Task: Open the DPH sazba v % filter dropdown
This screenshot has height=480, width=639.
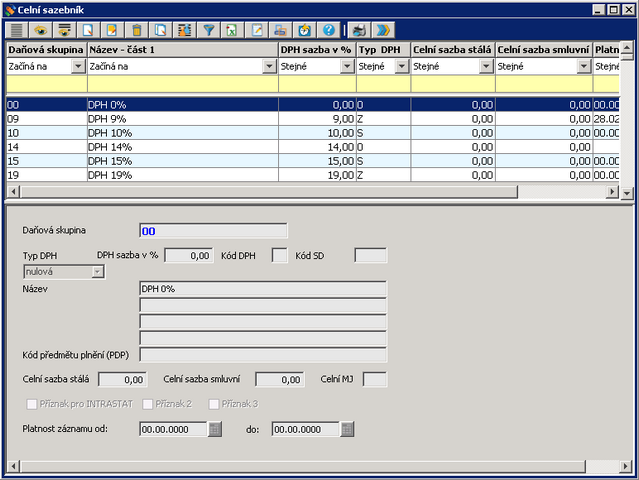Action: 347,67
